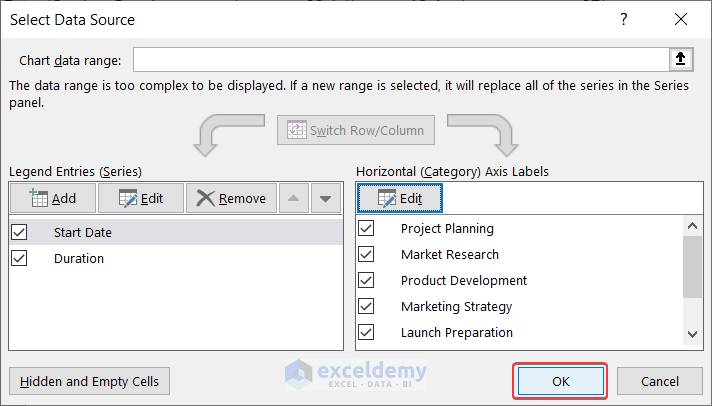The image size is (712, 406).
Task: Move series down with arrow
Action: (325, 198)
